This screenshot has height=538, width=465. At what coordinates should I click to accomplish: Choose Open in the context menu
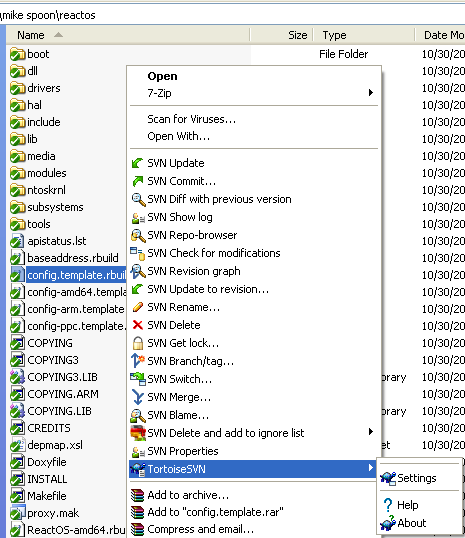coord(162,76)
